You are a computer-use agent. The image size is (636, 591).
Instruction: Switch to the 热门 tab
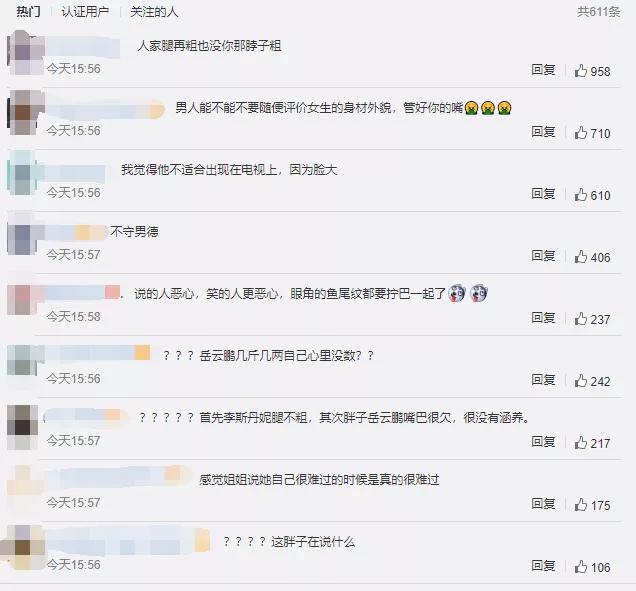click(x=28, y=11)
